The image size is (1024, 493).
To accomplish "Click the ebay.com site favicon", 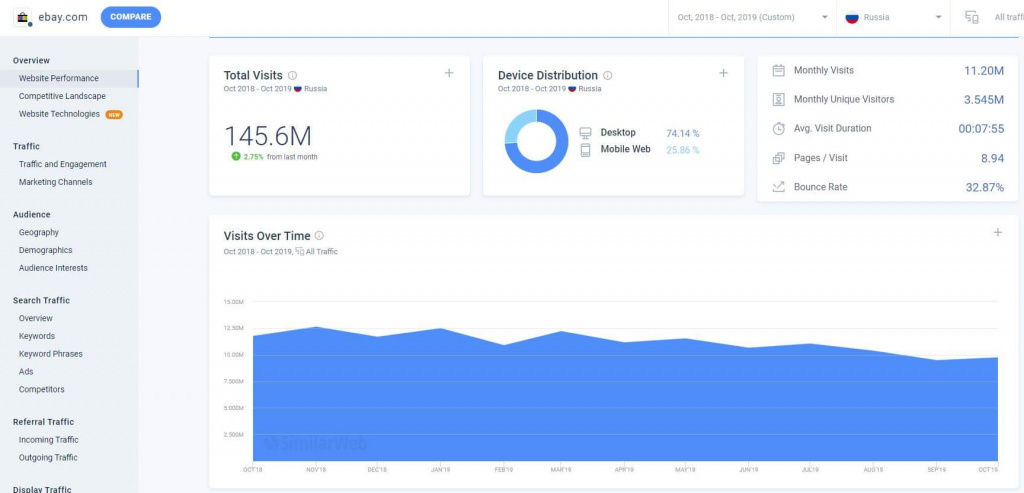I will (23, 17).
